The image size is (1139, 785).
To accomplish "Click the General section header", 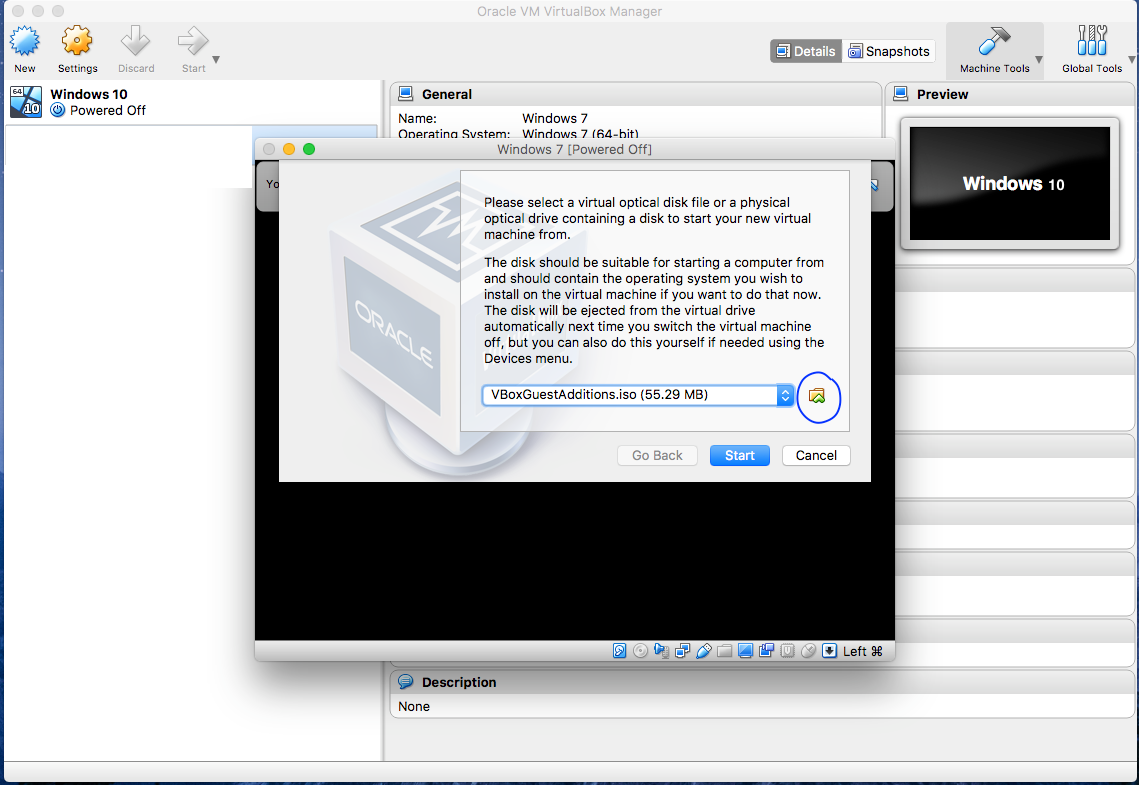I will [x=636, y=94].
